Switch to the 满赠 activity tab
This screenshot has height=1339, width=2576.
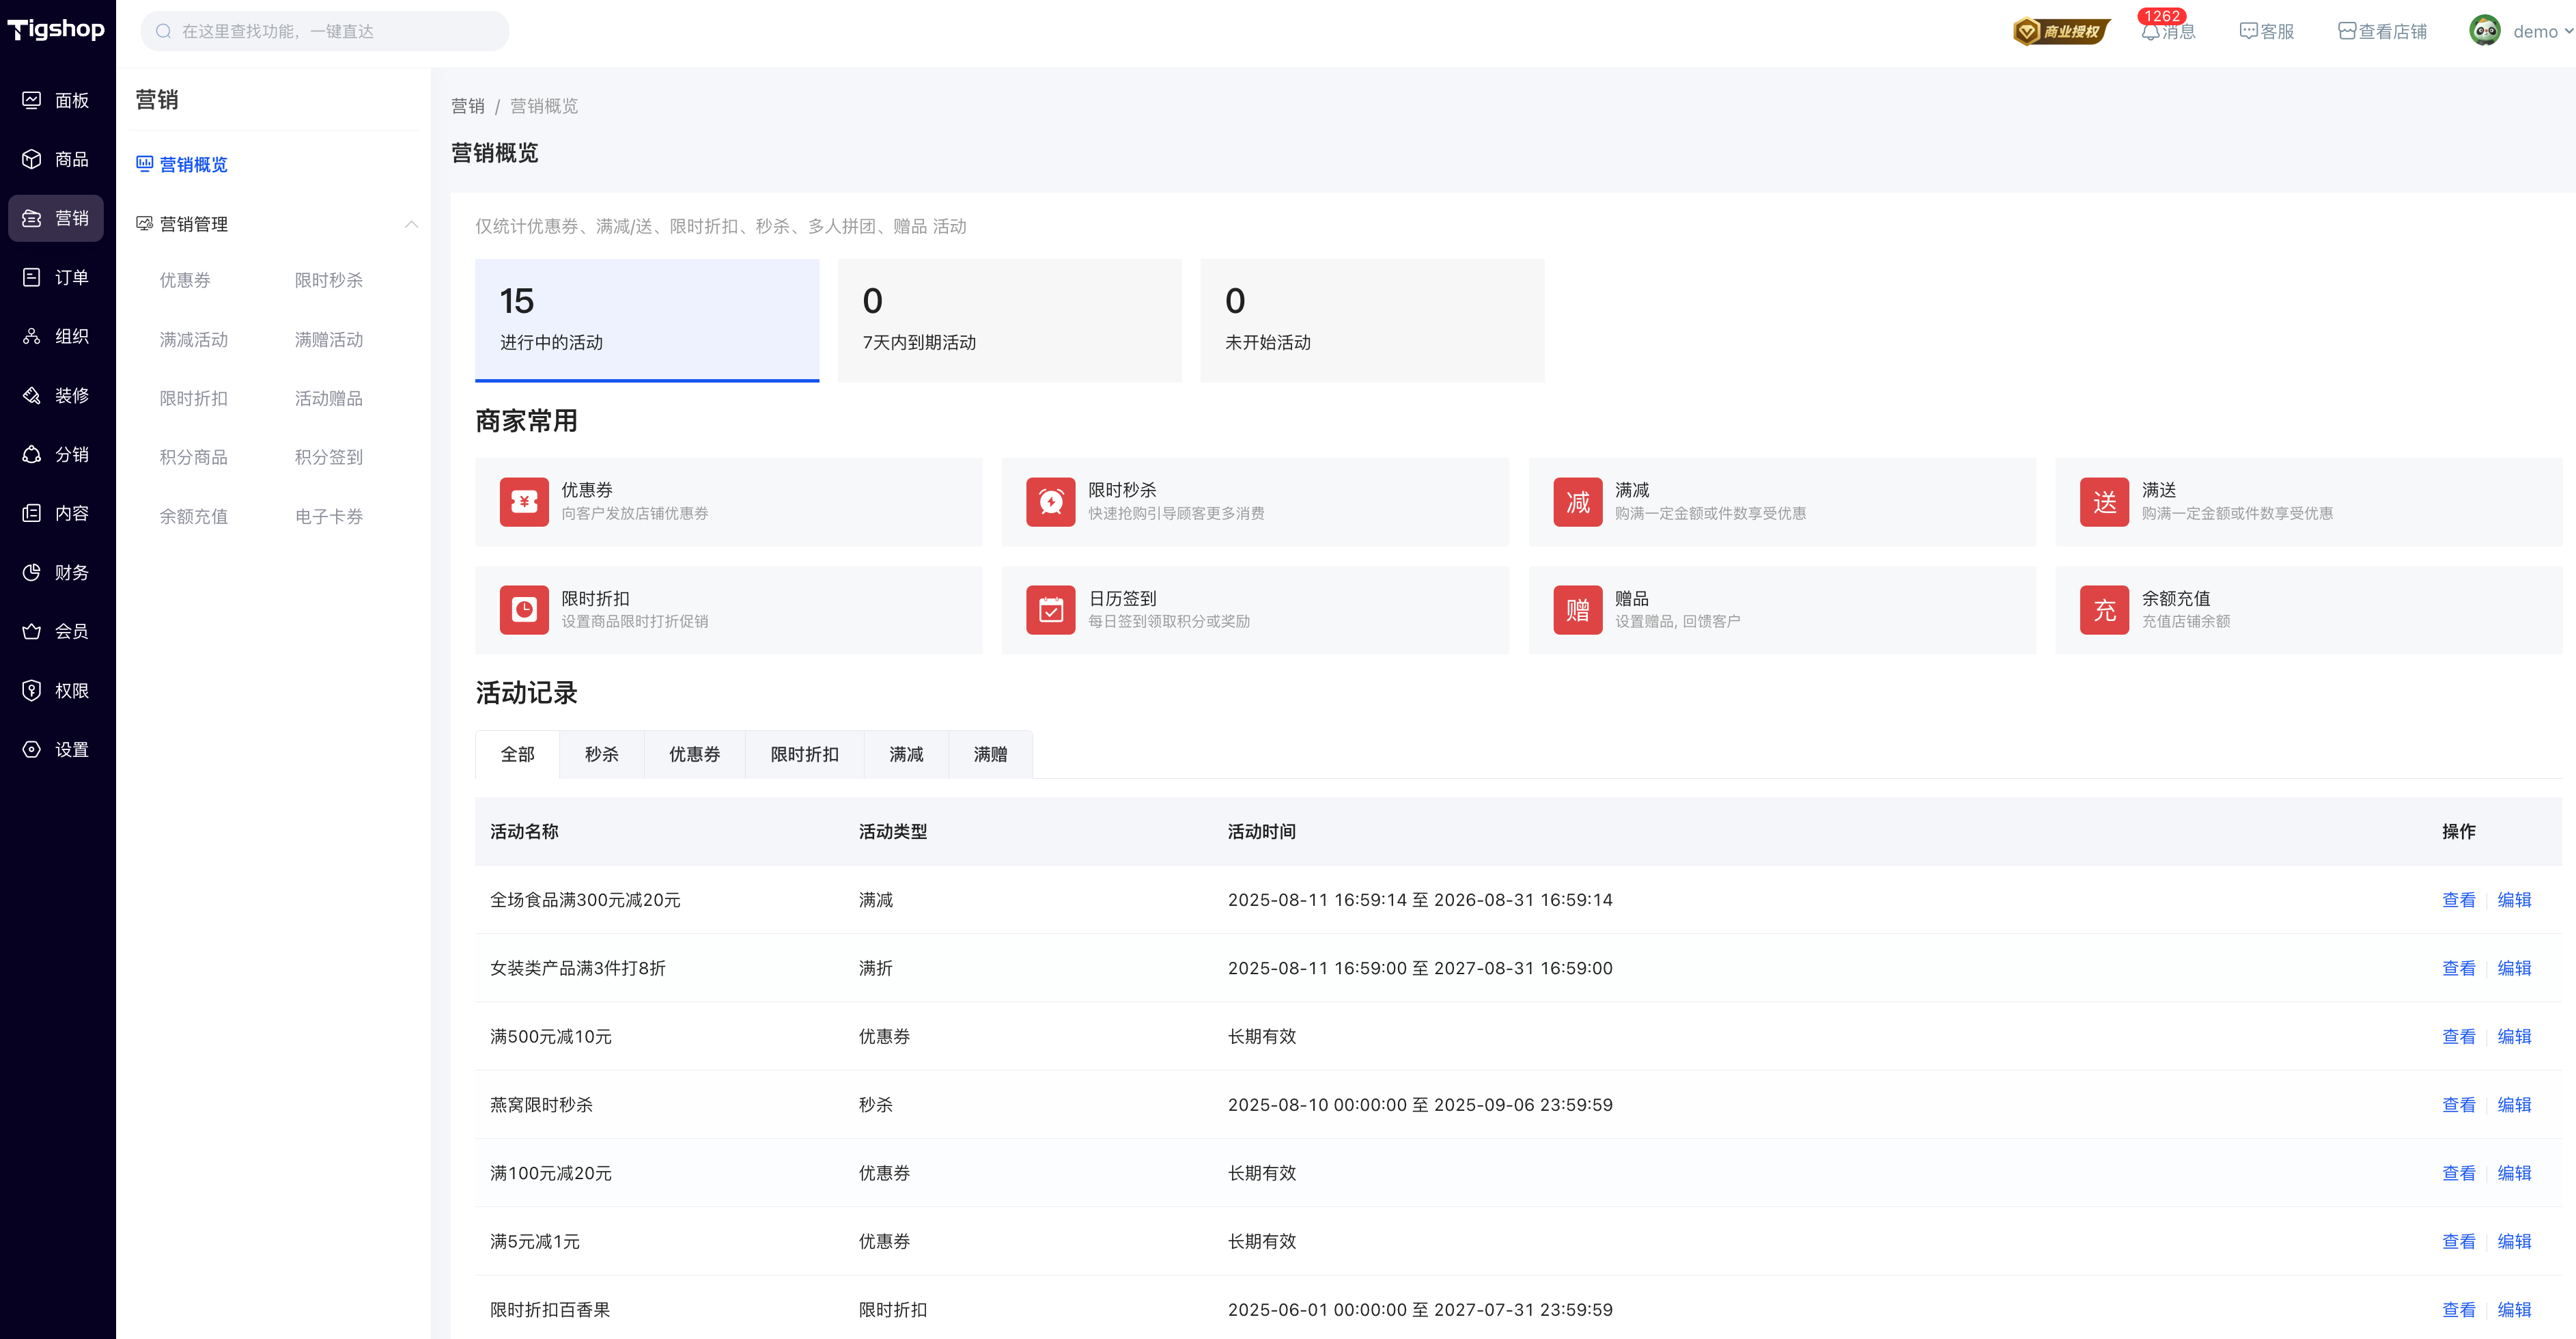click(991, 754)
